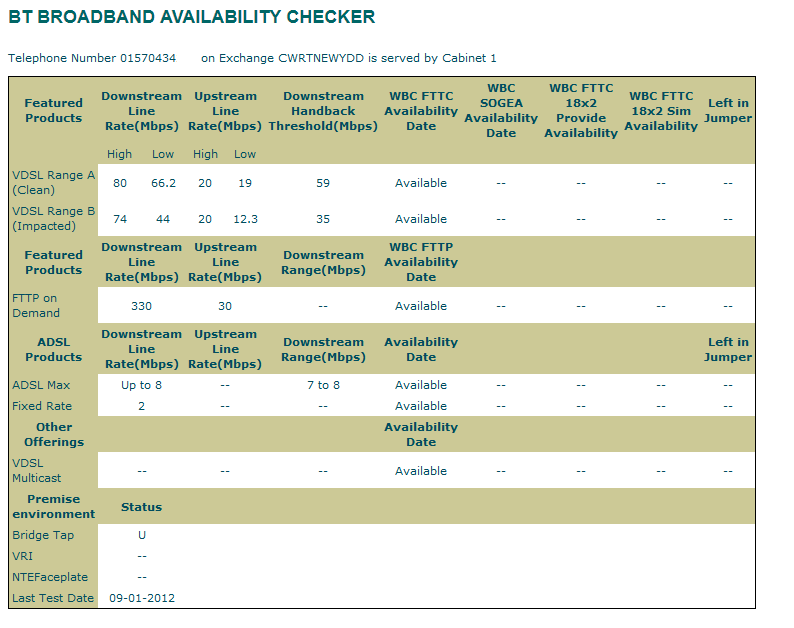Click WBC FTTC Availability Date header
794x628 pixels.
421,111
